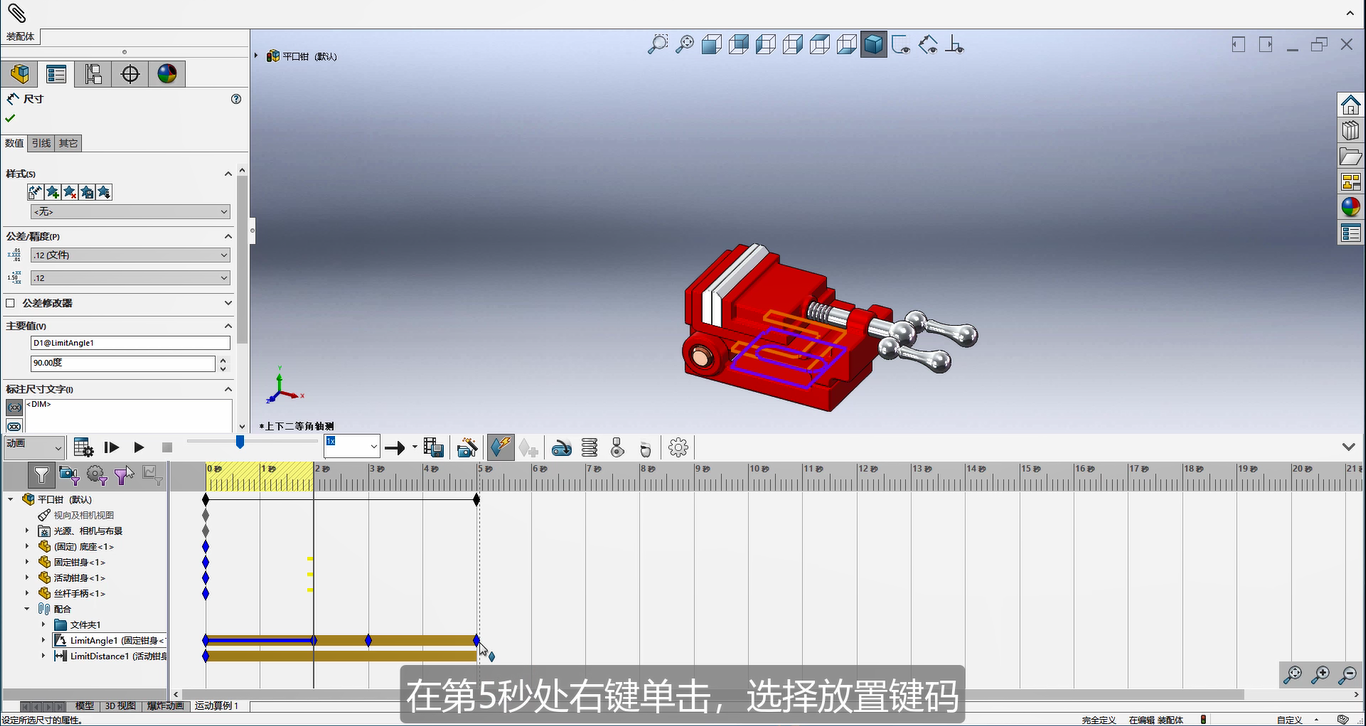
Task: Switch to the 3D 视图 bottom tab
Action: 120,706
